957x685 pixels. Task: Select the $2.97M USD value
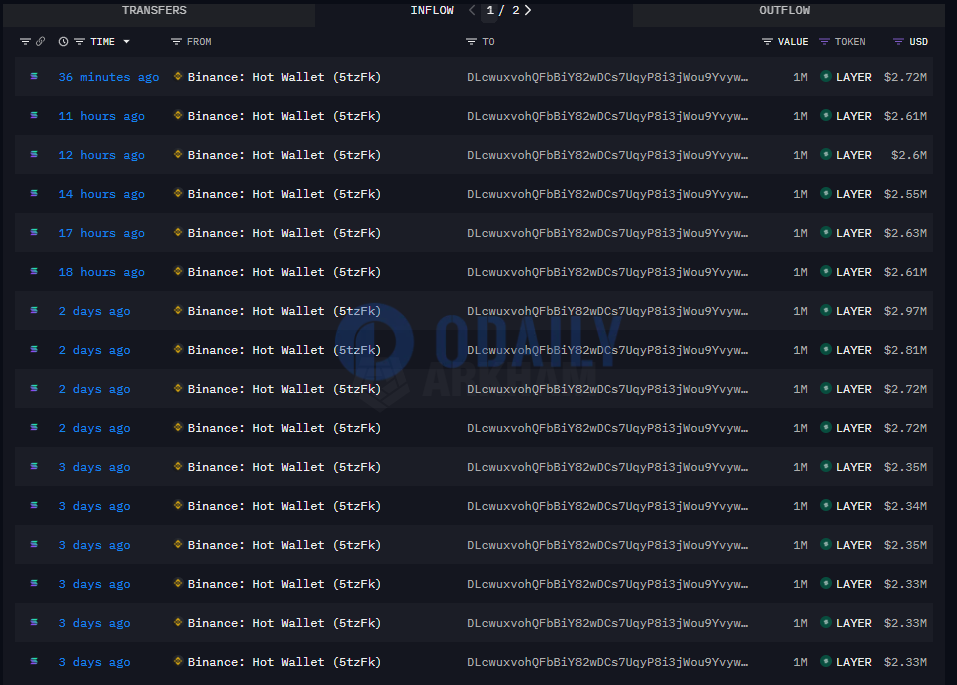[x=905, y=311]
